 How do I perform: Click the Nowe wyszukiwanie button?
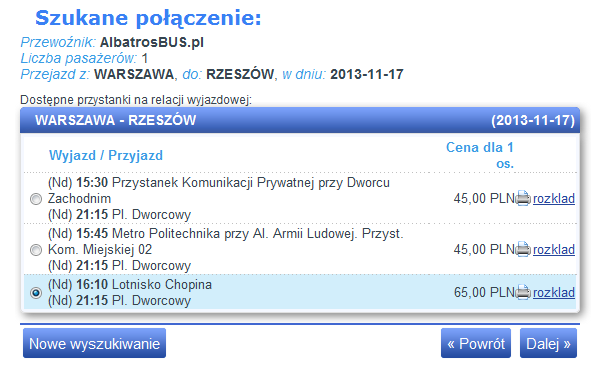pos(94,343)
